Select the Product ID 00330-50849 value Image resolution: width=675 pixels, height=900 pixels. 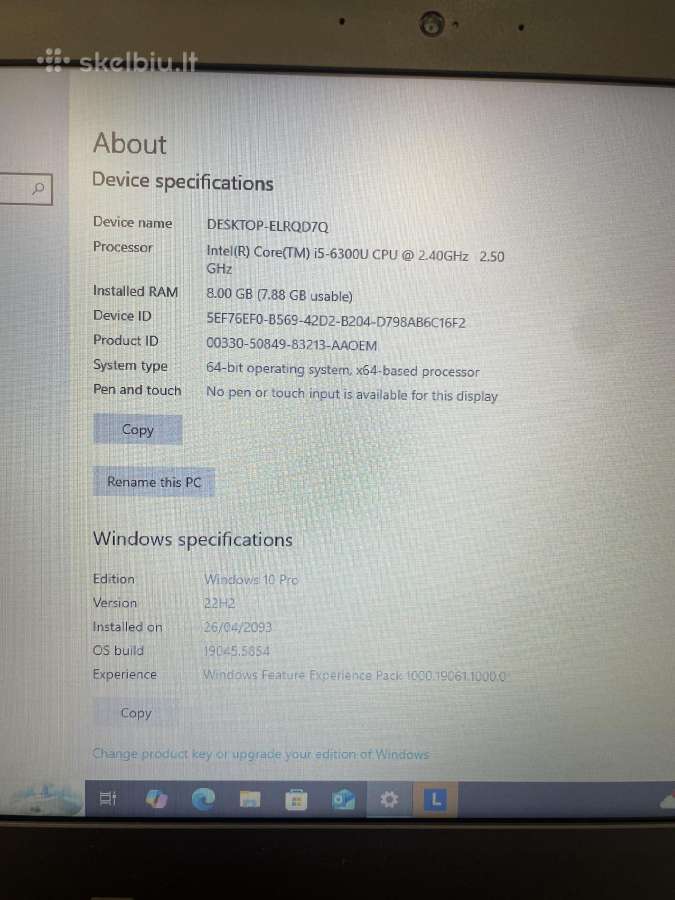(x=292, y=344)
